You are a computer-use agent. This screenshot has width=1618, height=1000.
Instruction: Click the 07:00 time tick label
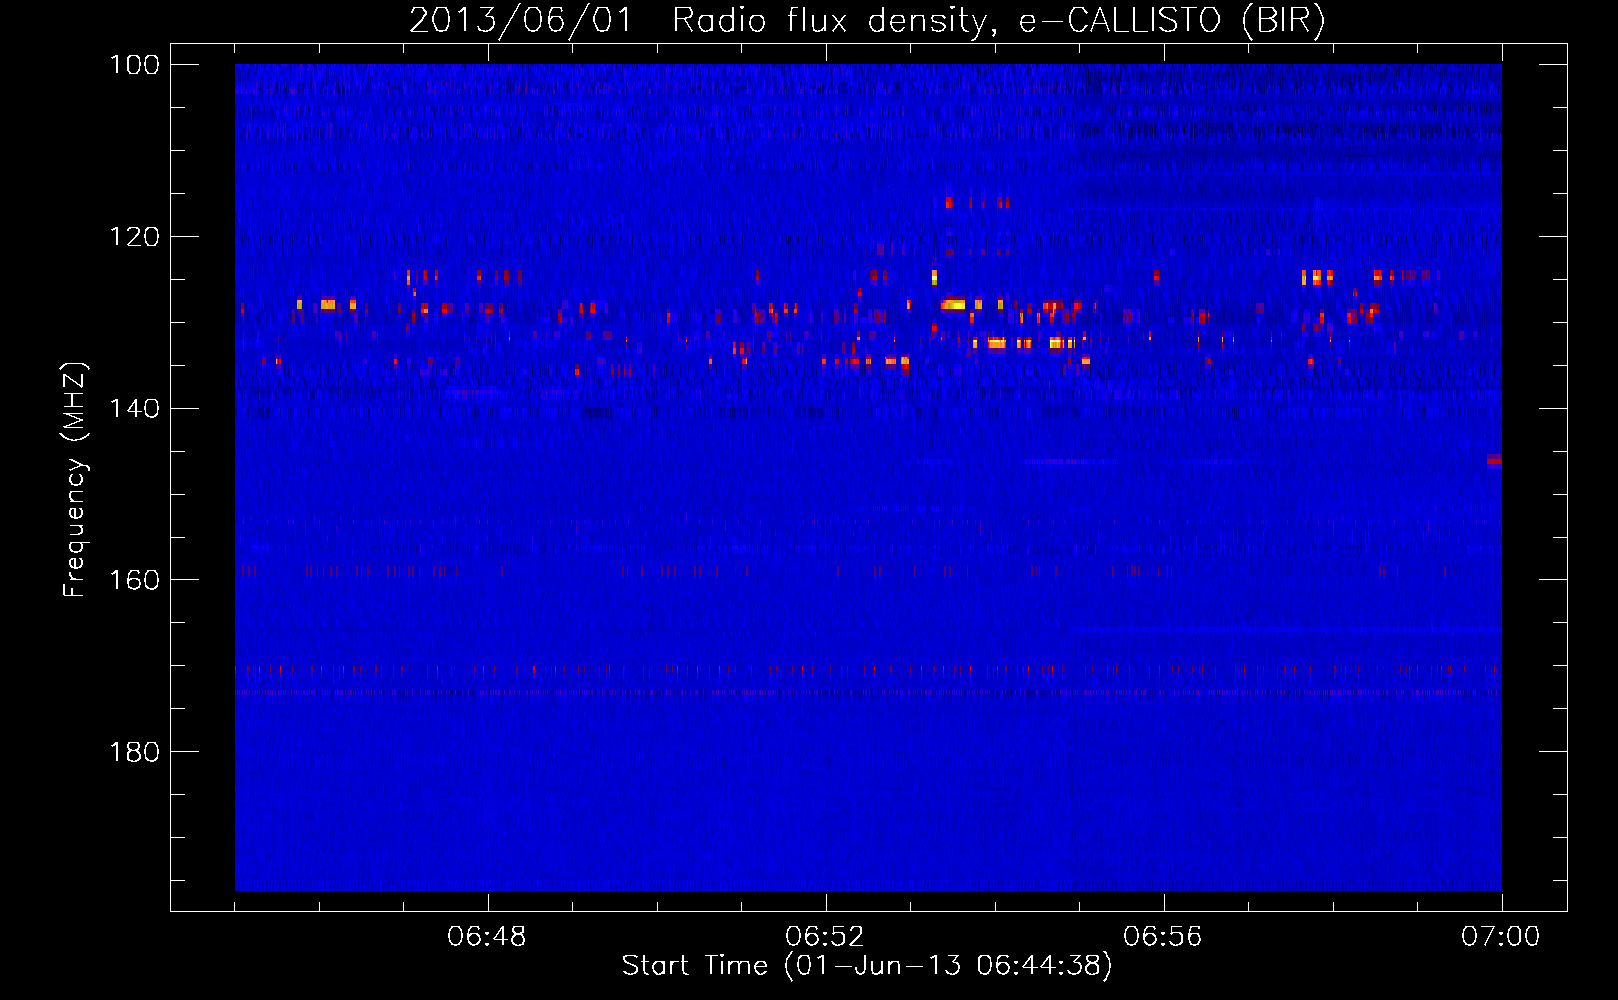point(1501,937)
